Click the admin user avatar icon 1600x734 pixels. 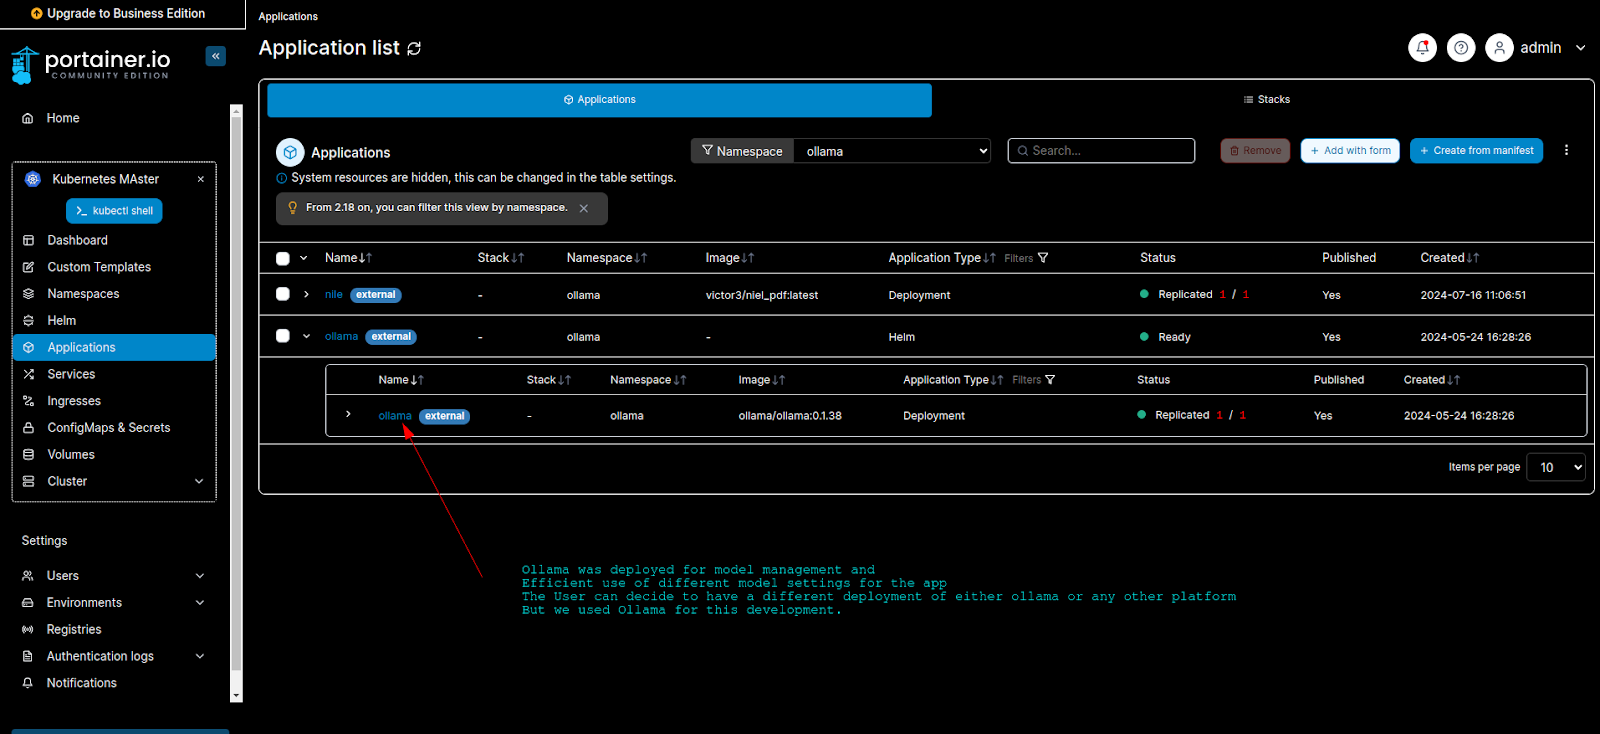pos(1499,47)
